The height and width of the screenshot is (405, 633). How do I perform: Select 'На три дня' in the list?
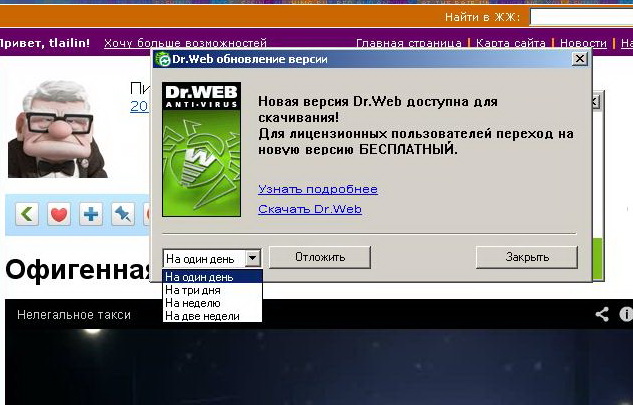point(212,290)
